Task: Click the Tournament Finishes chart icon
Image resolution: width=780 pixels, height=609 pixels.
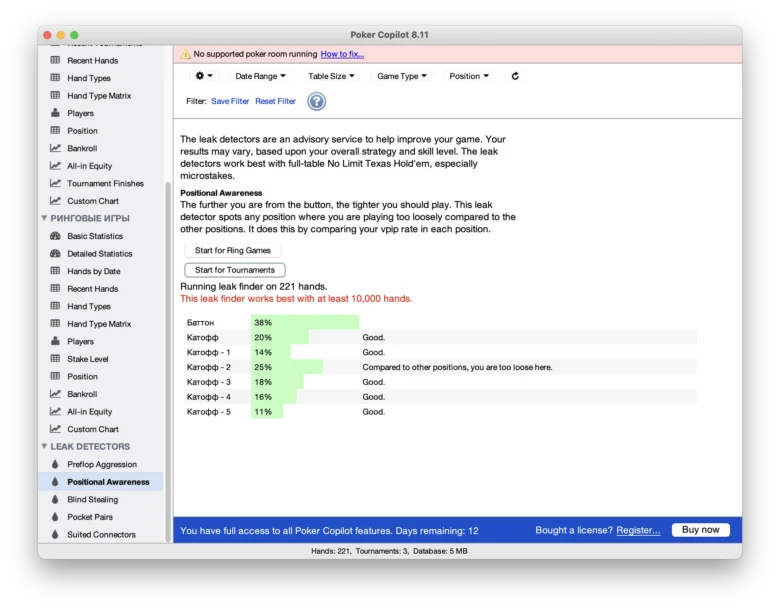Action: click(55, 183)
